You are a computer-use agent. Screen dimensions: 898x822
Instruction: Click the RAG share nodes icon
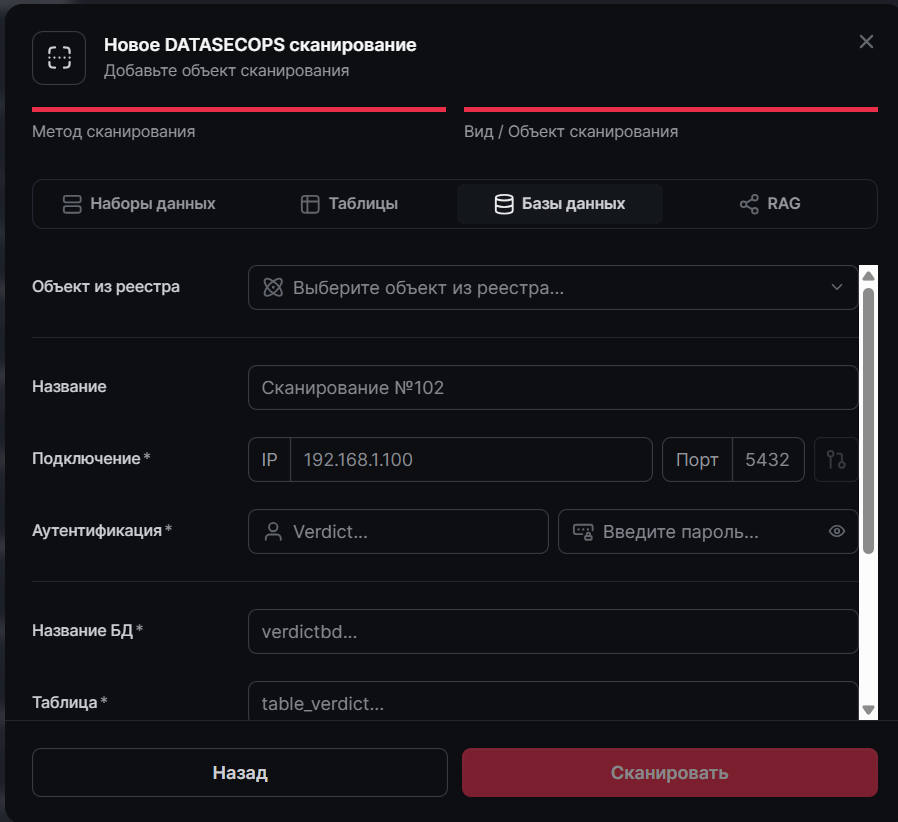tap(749, 204)
